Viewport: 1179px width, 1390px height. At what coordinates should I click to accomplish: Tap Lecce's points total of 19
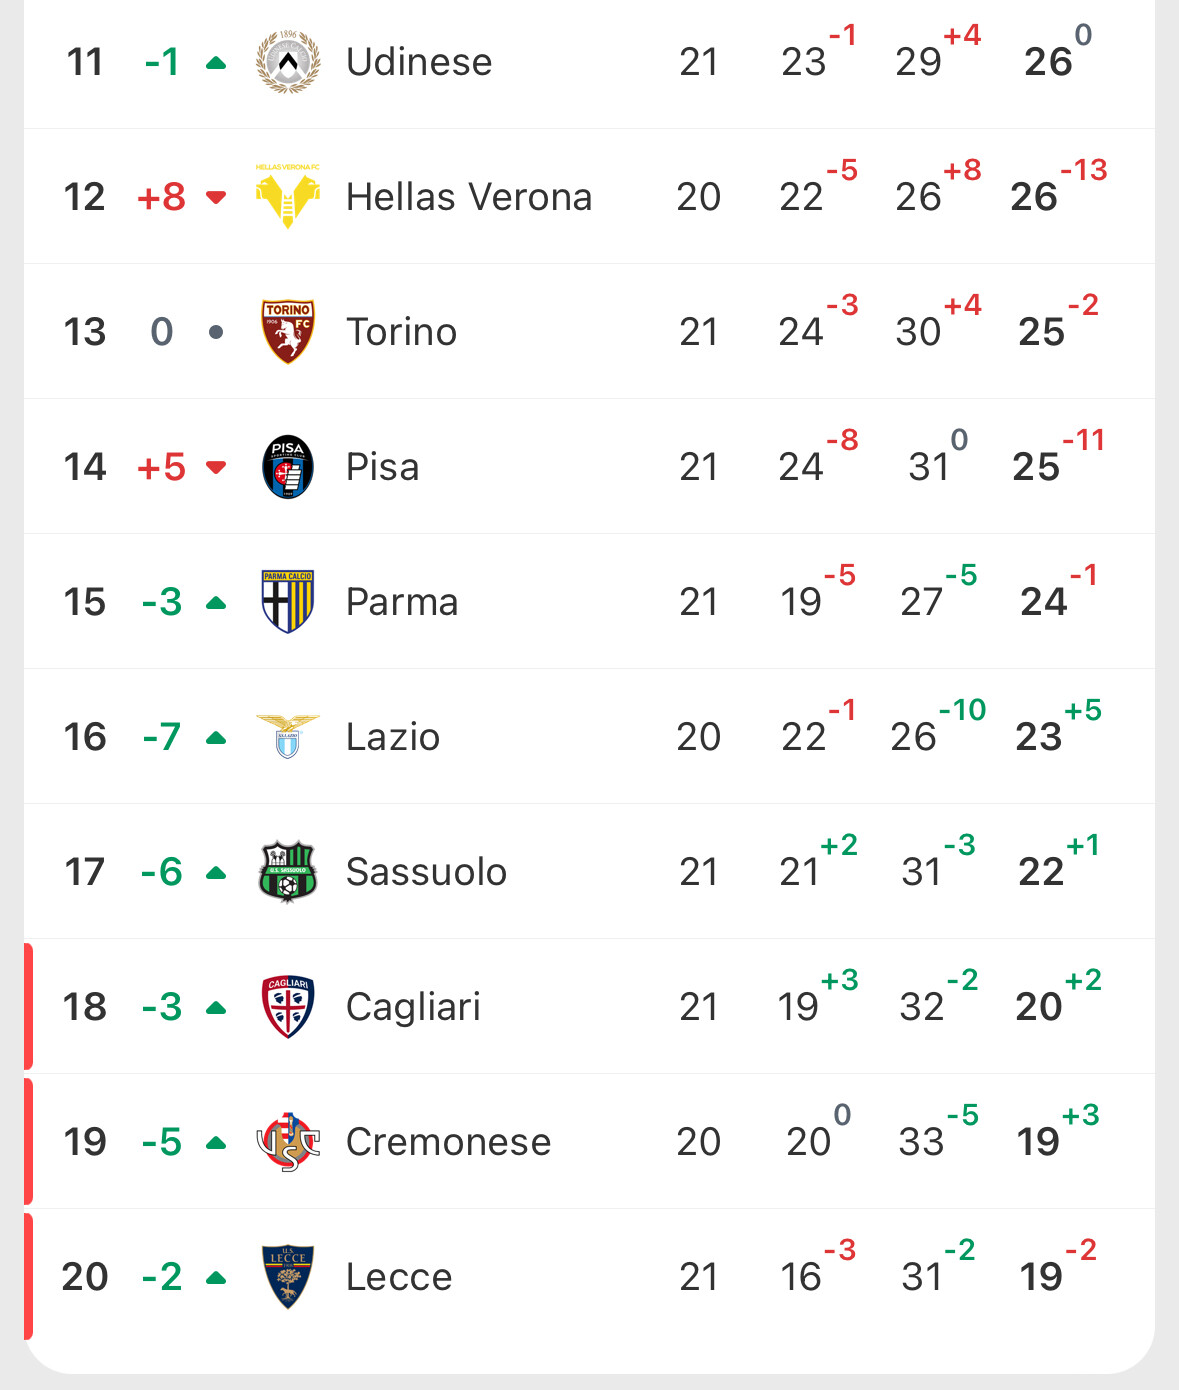tap(1040, 1277)
